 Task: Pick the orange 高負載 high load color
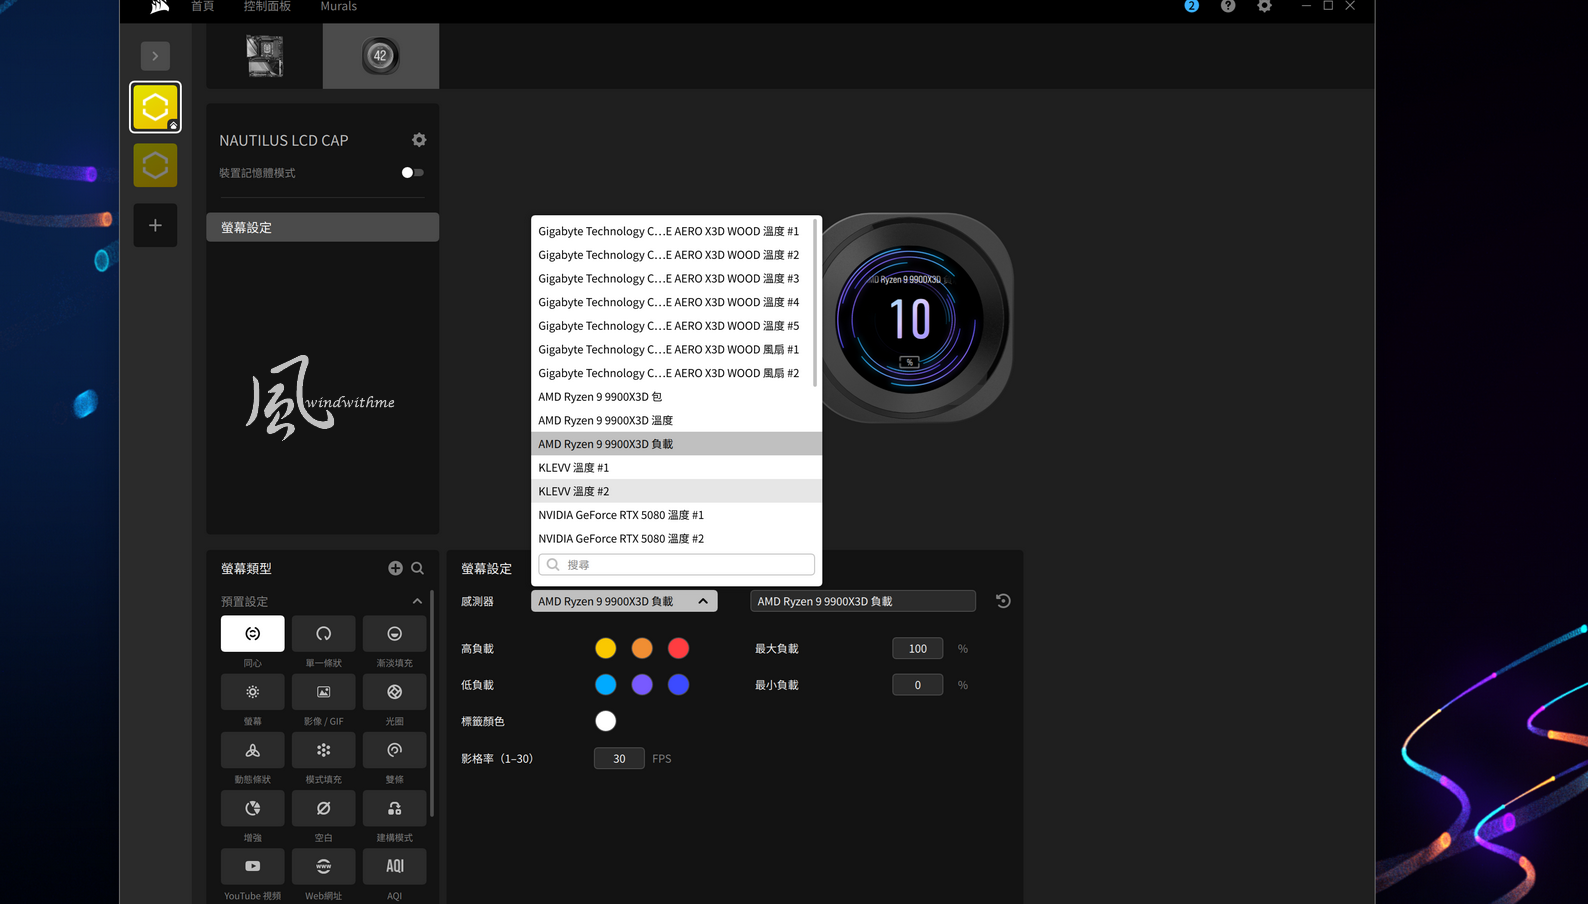pos(642,648)
